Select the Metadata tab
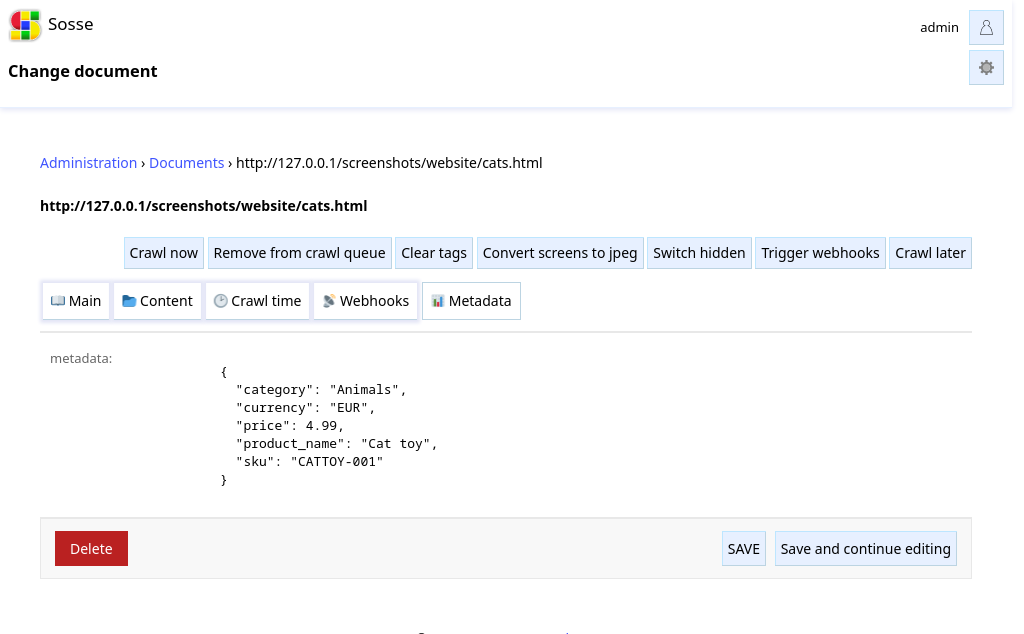Screen dimensions: 1024x634 click(x=472, y=301)
